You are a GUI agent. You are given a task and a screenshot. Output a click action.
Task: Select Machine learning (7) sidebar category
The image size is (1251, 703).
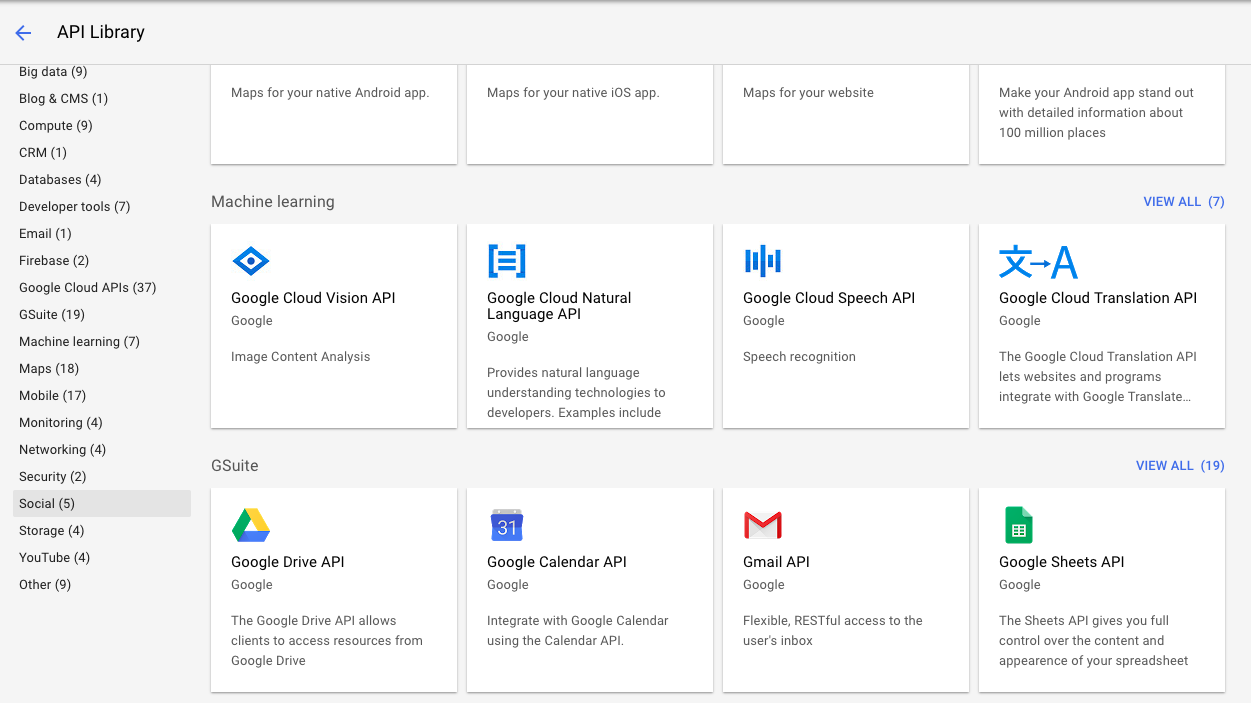click(79, 342)
